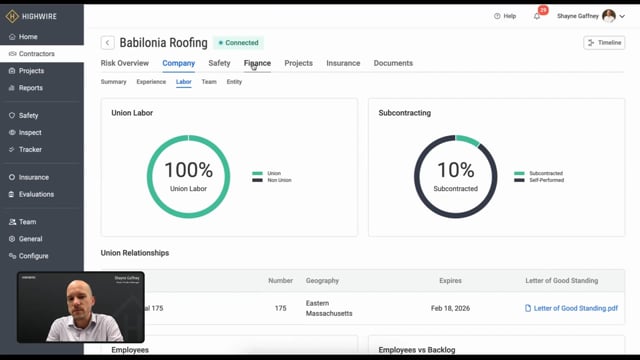Select the Team sub-tab

(209, 82)
